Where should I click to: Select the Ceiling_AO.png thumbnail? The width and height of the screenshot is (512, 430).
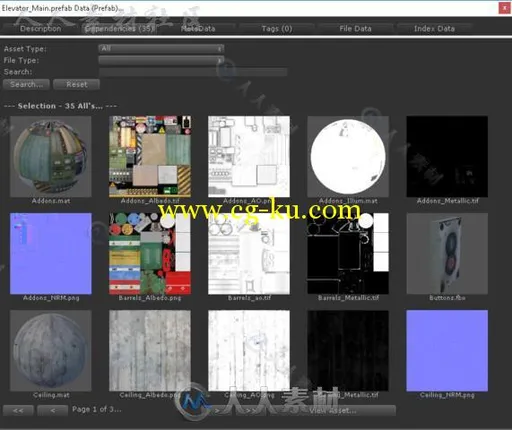coord(249,351)
